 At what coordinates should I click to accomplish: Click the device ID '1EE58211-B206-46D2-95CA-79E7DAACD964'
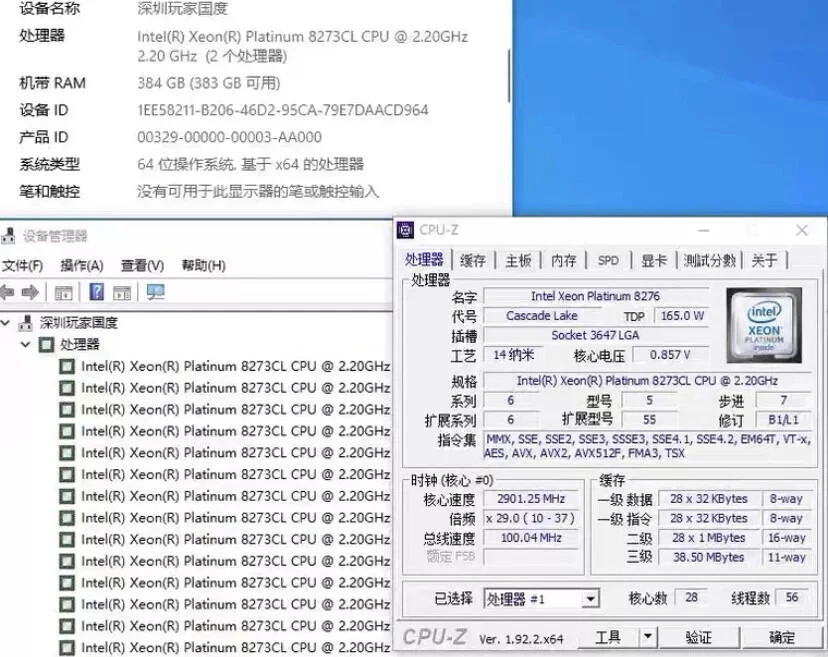tap(283, 110)
